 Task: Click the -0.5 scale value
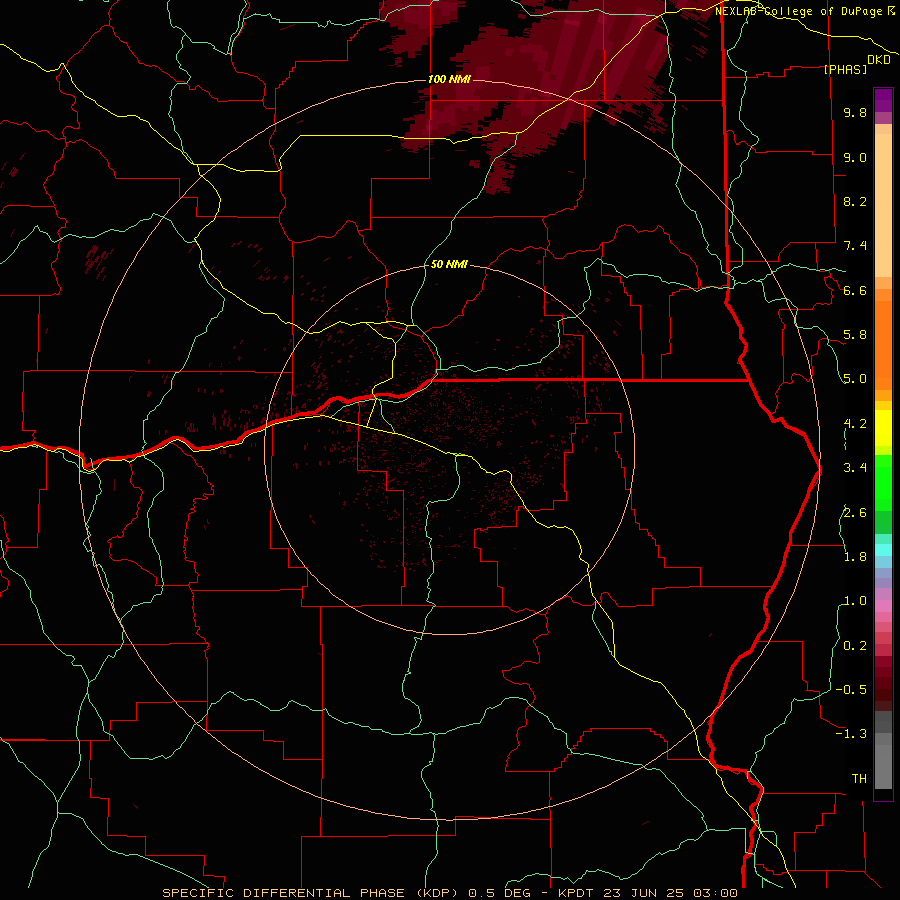pos(851,690)
